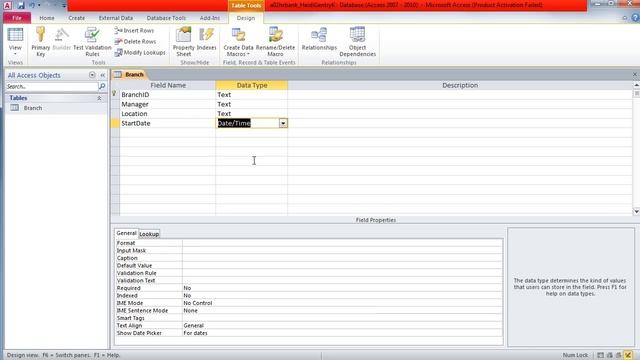Select the Design ribbon tab

[246, 18]
